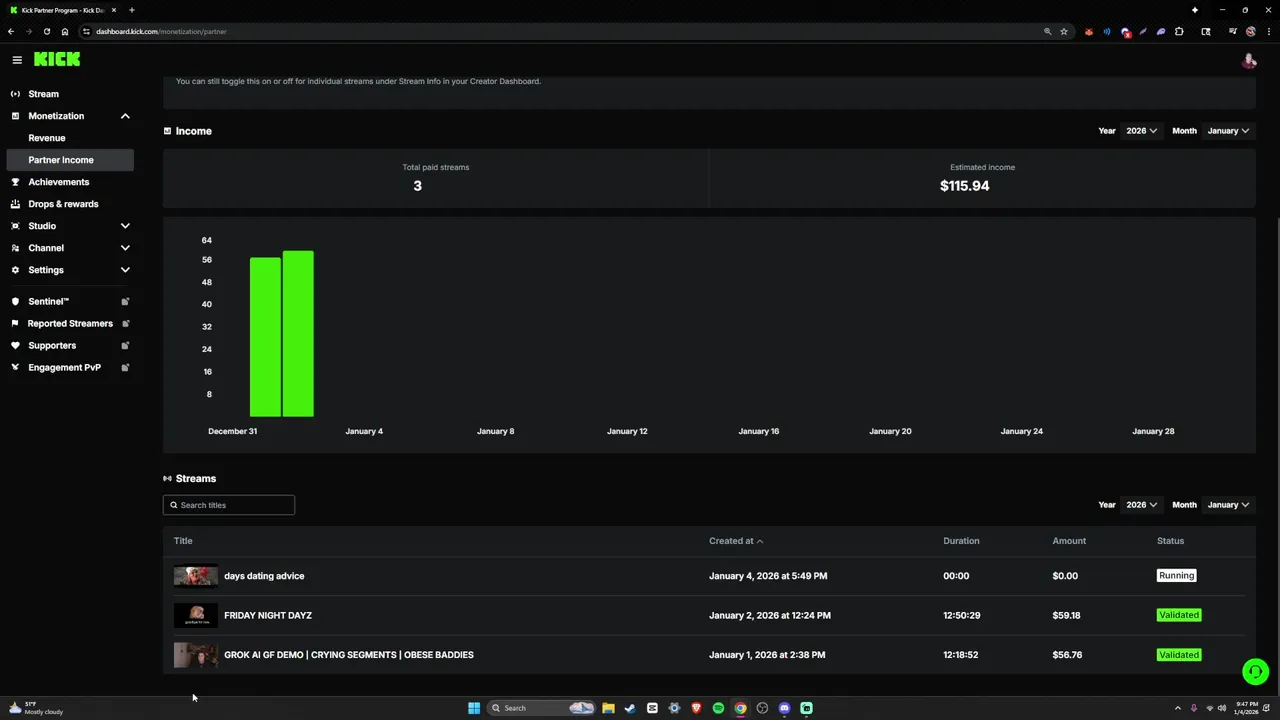1280x720 pixels.
Task: Open Chrome three-dot menu
Action: tap(1269, 31)
